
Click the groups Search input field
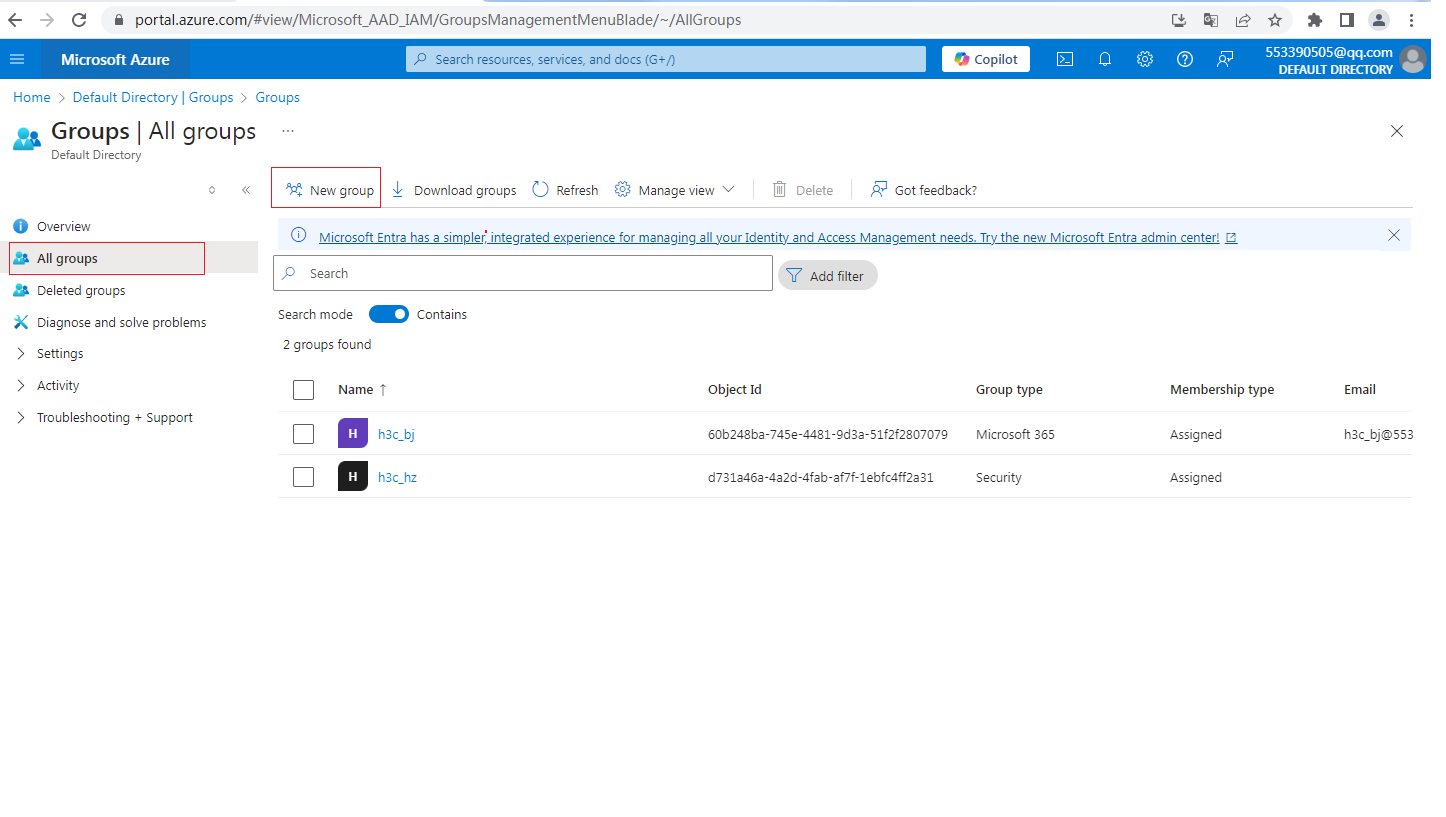(523, 273)
